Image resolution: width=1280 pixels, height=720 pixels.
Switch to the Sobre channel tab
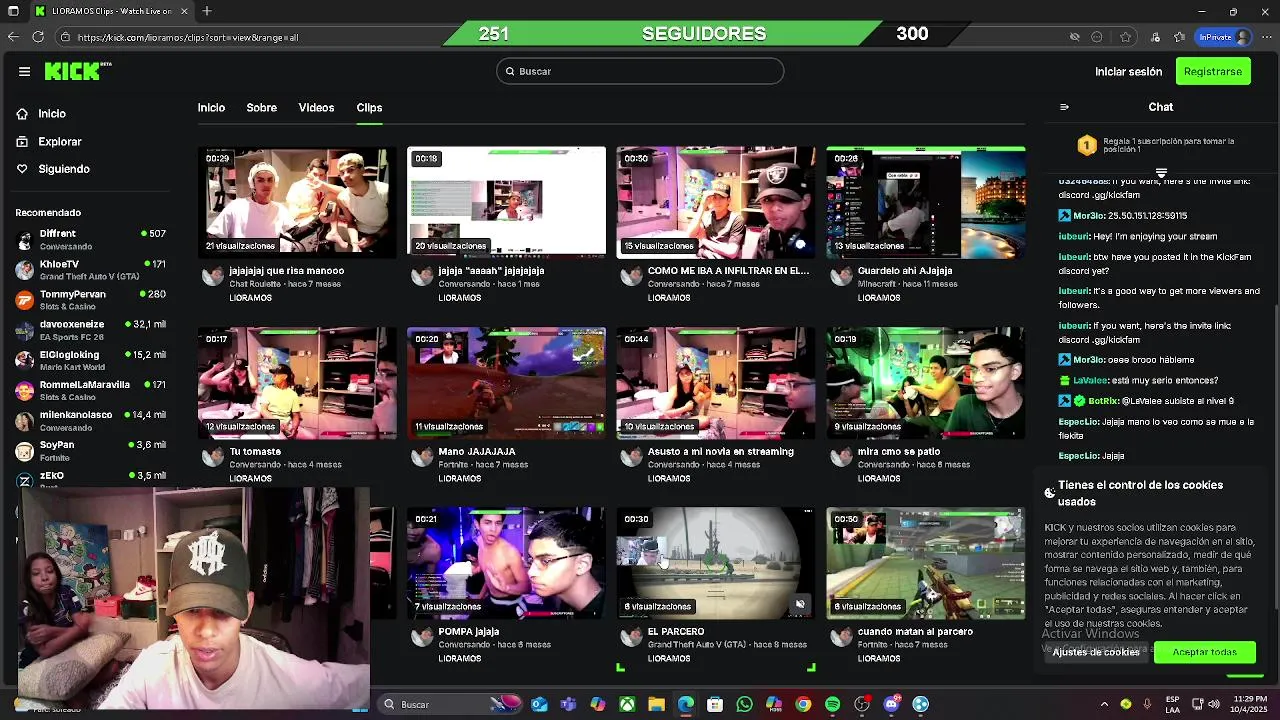pyautogui.click(x=262, y=108)
